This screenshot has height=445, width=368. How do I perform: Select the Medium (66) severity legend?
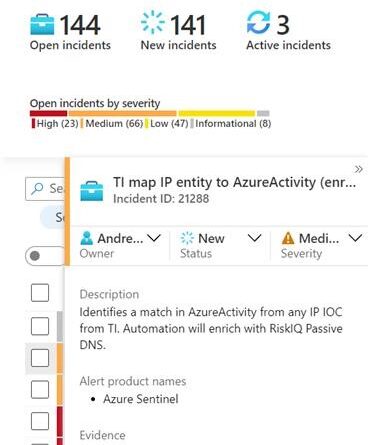112,124
